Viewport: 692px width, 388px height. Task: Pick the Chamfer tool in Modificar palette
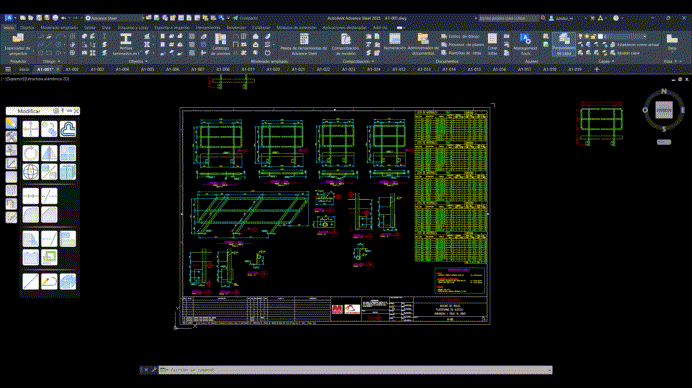coord(49,215)
